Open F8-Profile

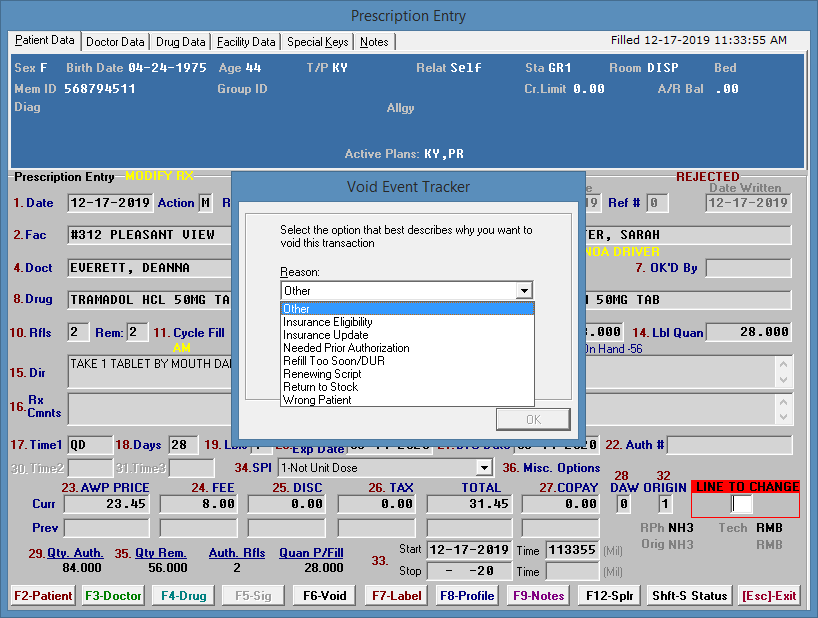coord(467,596)
